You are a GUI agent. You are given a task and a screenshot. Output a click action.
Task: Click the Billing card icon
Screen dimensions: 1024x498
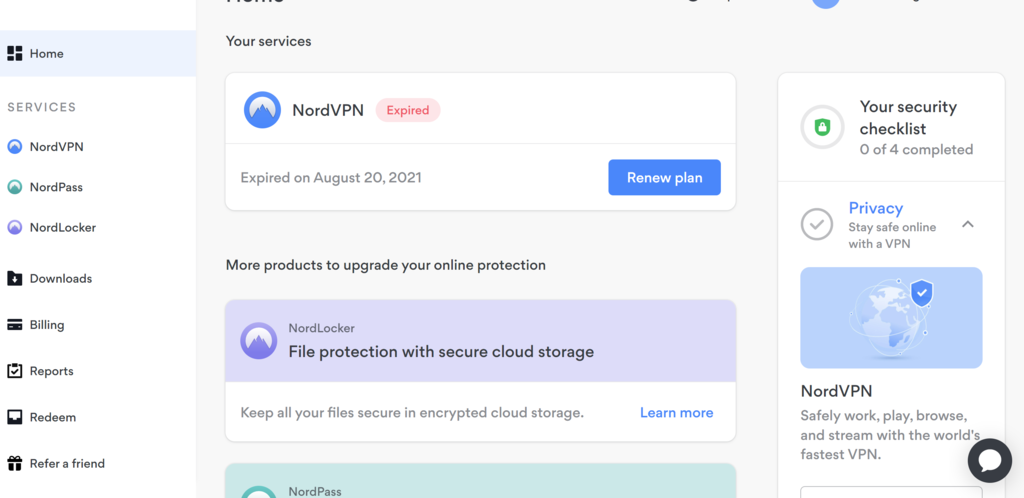[x=14, y=325]
